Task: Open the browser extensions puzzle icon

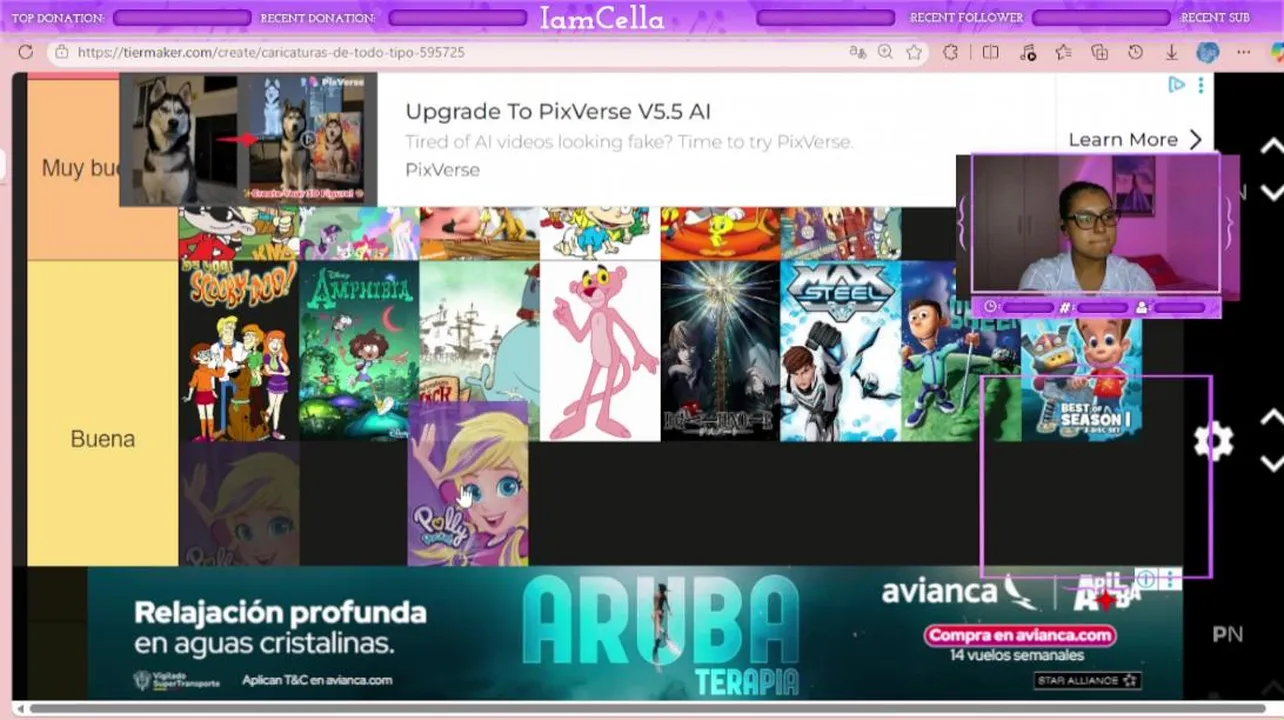Action: 950,52
